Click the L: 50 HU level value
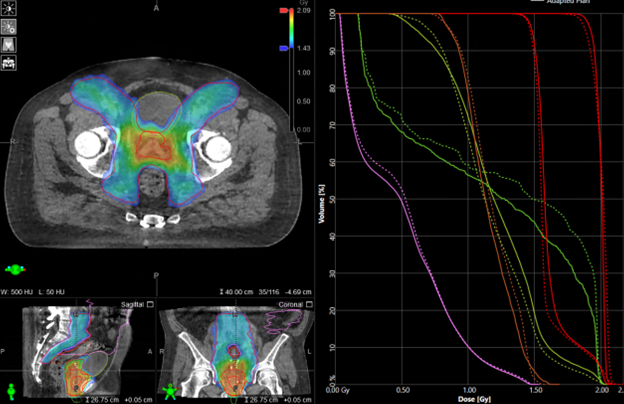 click(51, 292)
